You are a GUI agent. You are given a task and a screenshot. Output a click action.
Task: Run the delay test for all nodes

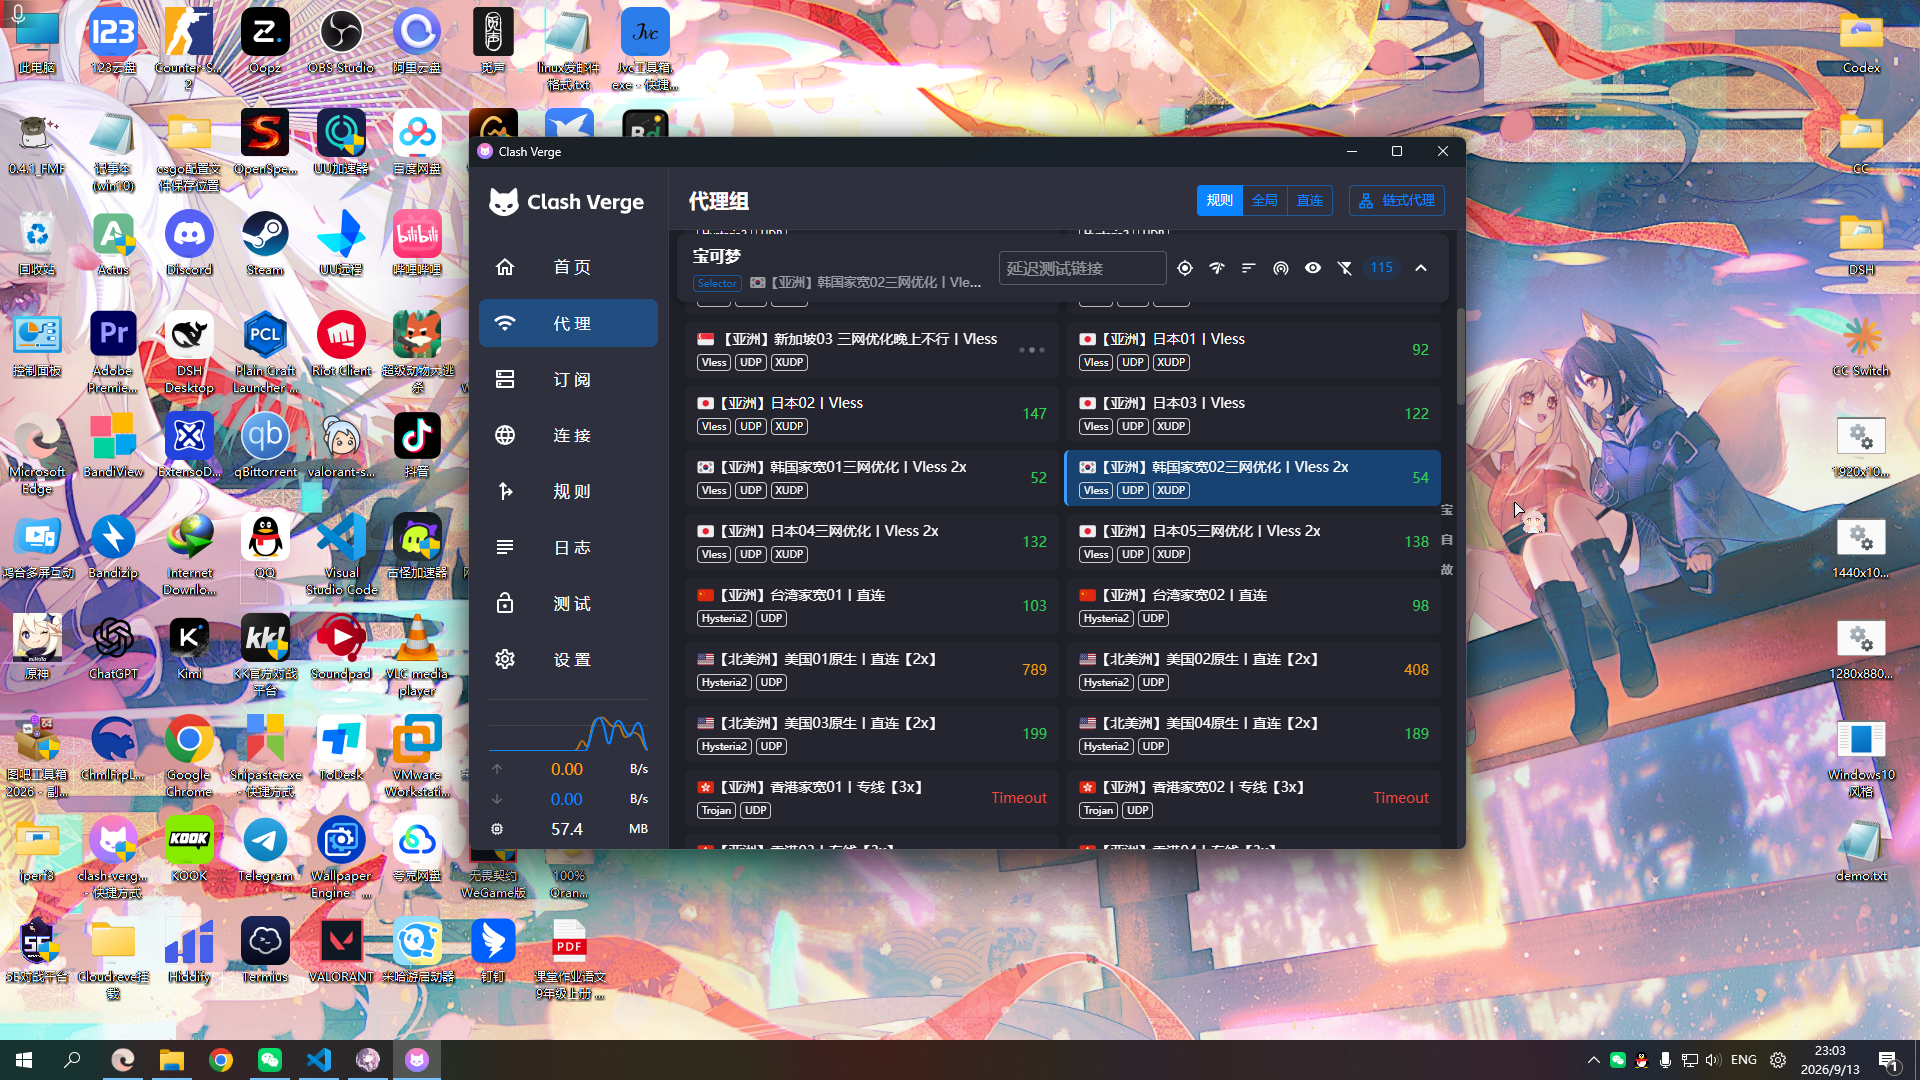point(1217,268)
